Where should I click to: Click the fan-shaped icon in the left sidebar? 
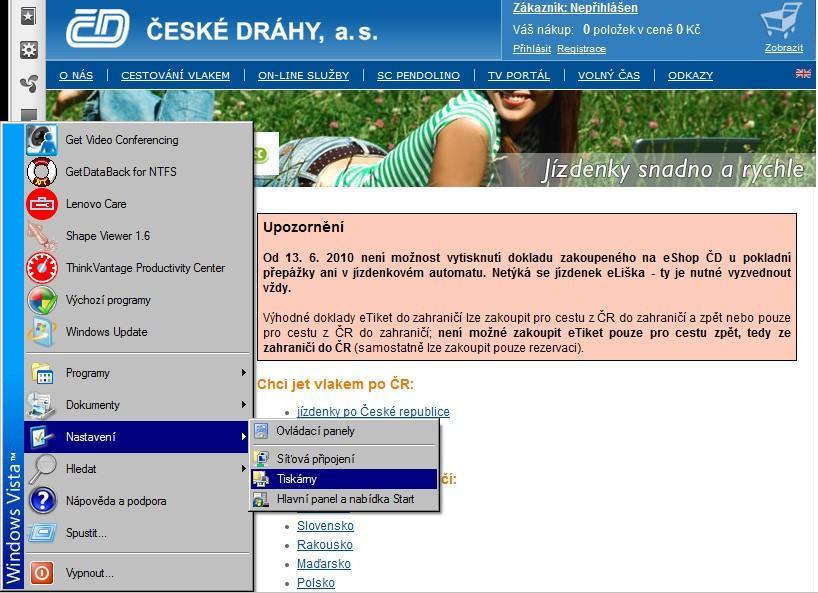28,82
